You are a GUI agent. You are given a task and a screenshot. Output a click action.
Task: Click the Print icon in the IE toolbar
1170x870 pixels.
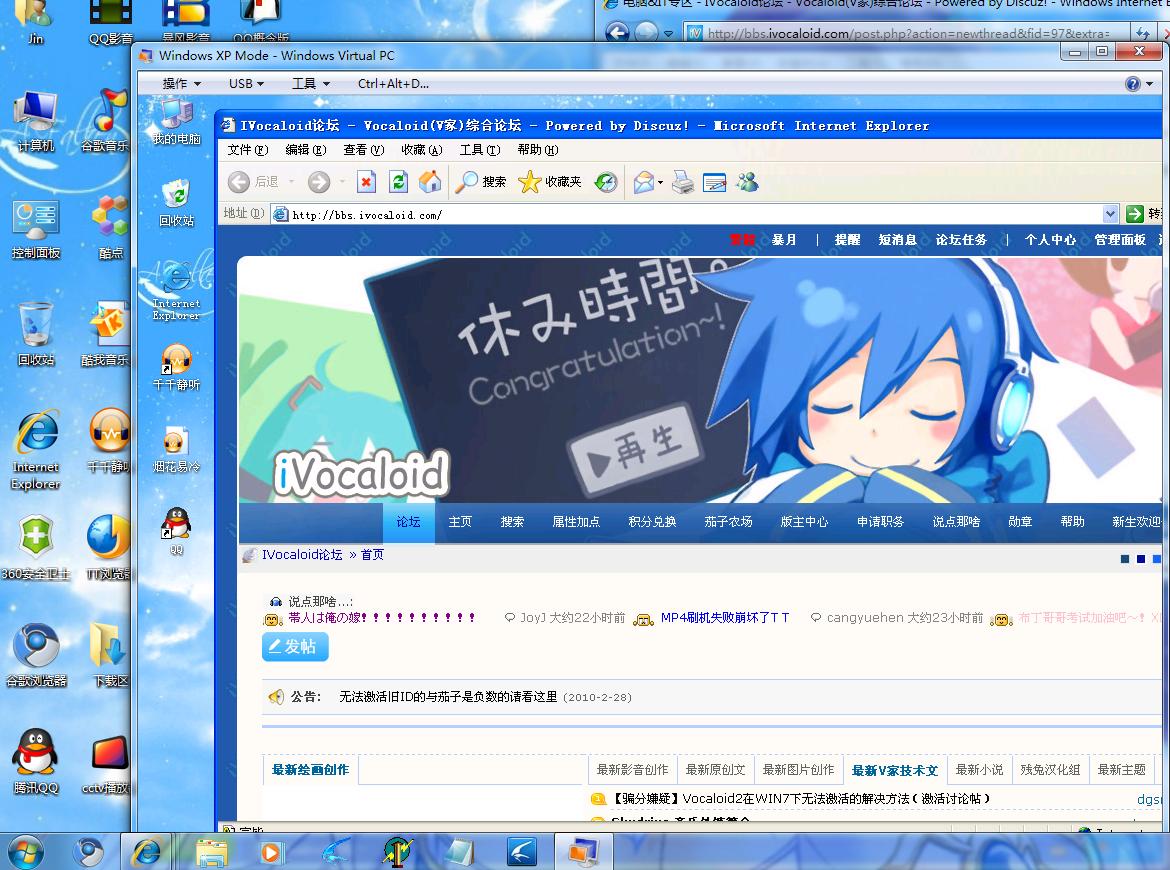pyautogui.click(x=683, y=181)
